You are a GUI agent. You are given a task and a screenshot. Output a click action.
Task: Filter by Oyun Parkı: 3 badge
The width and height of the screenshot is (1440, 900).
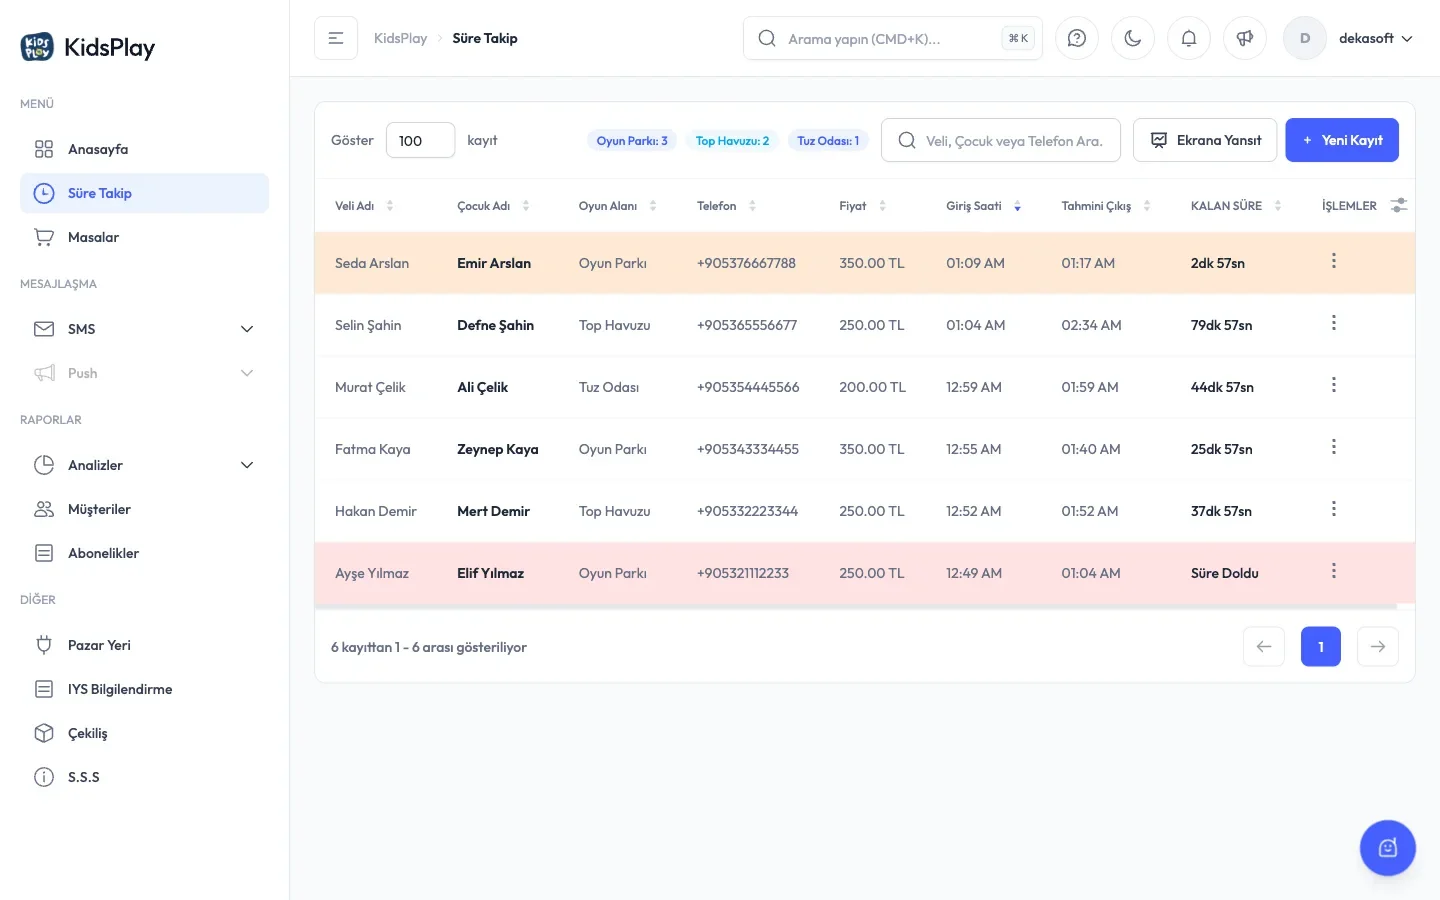point(632,141)
